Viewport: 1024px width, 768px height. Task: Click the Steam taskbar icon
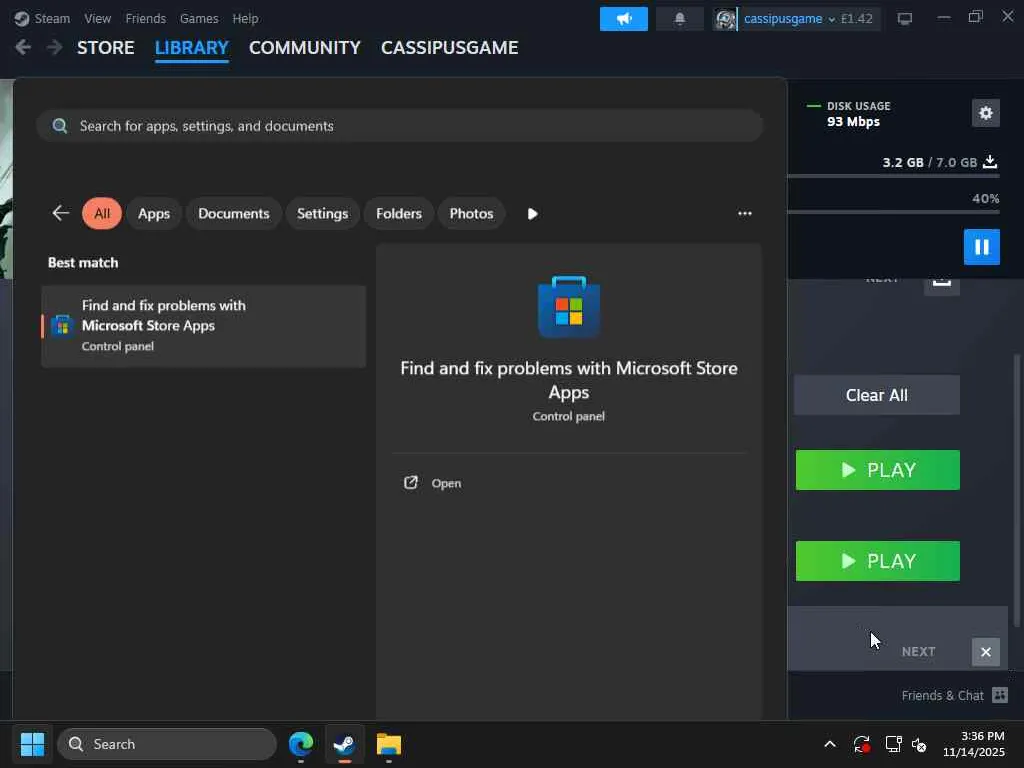coord(344,744)
